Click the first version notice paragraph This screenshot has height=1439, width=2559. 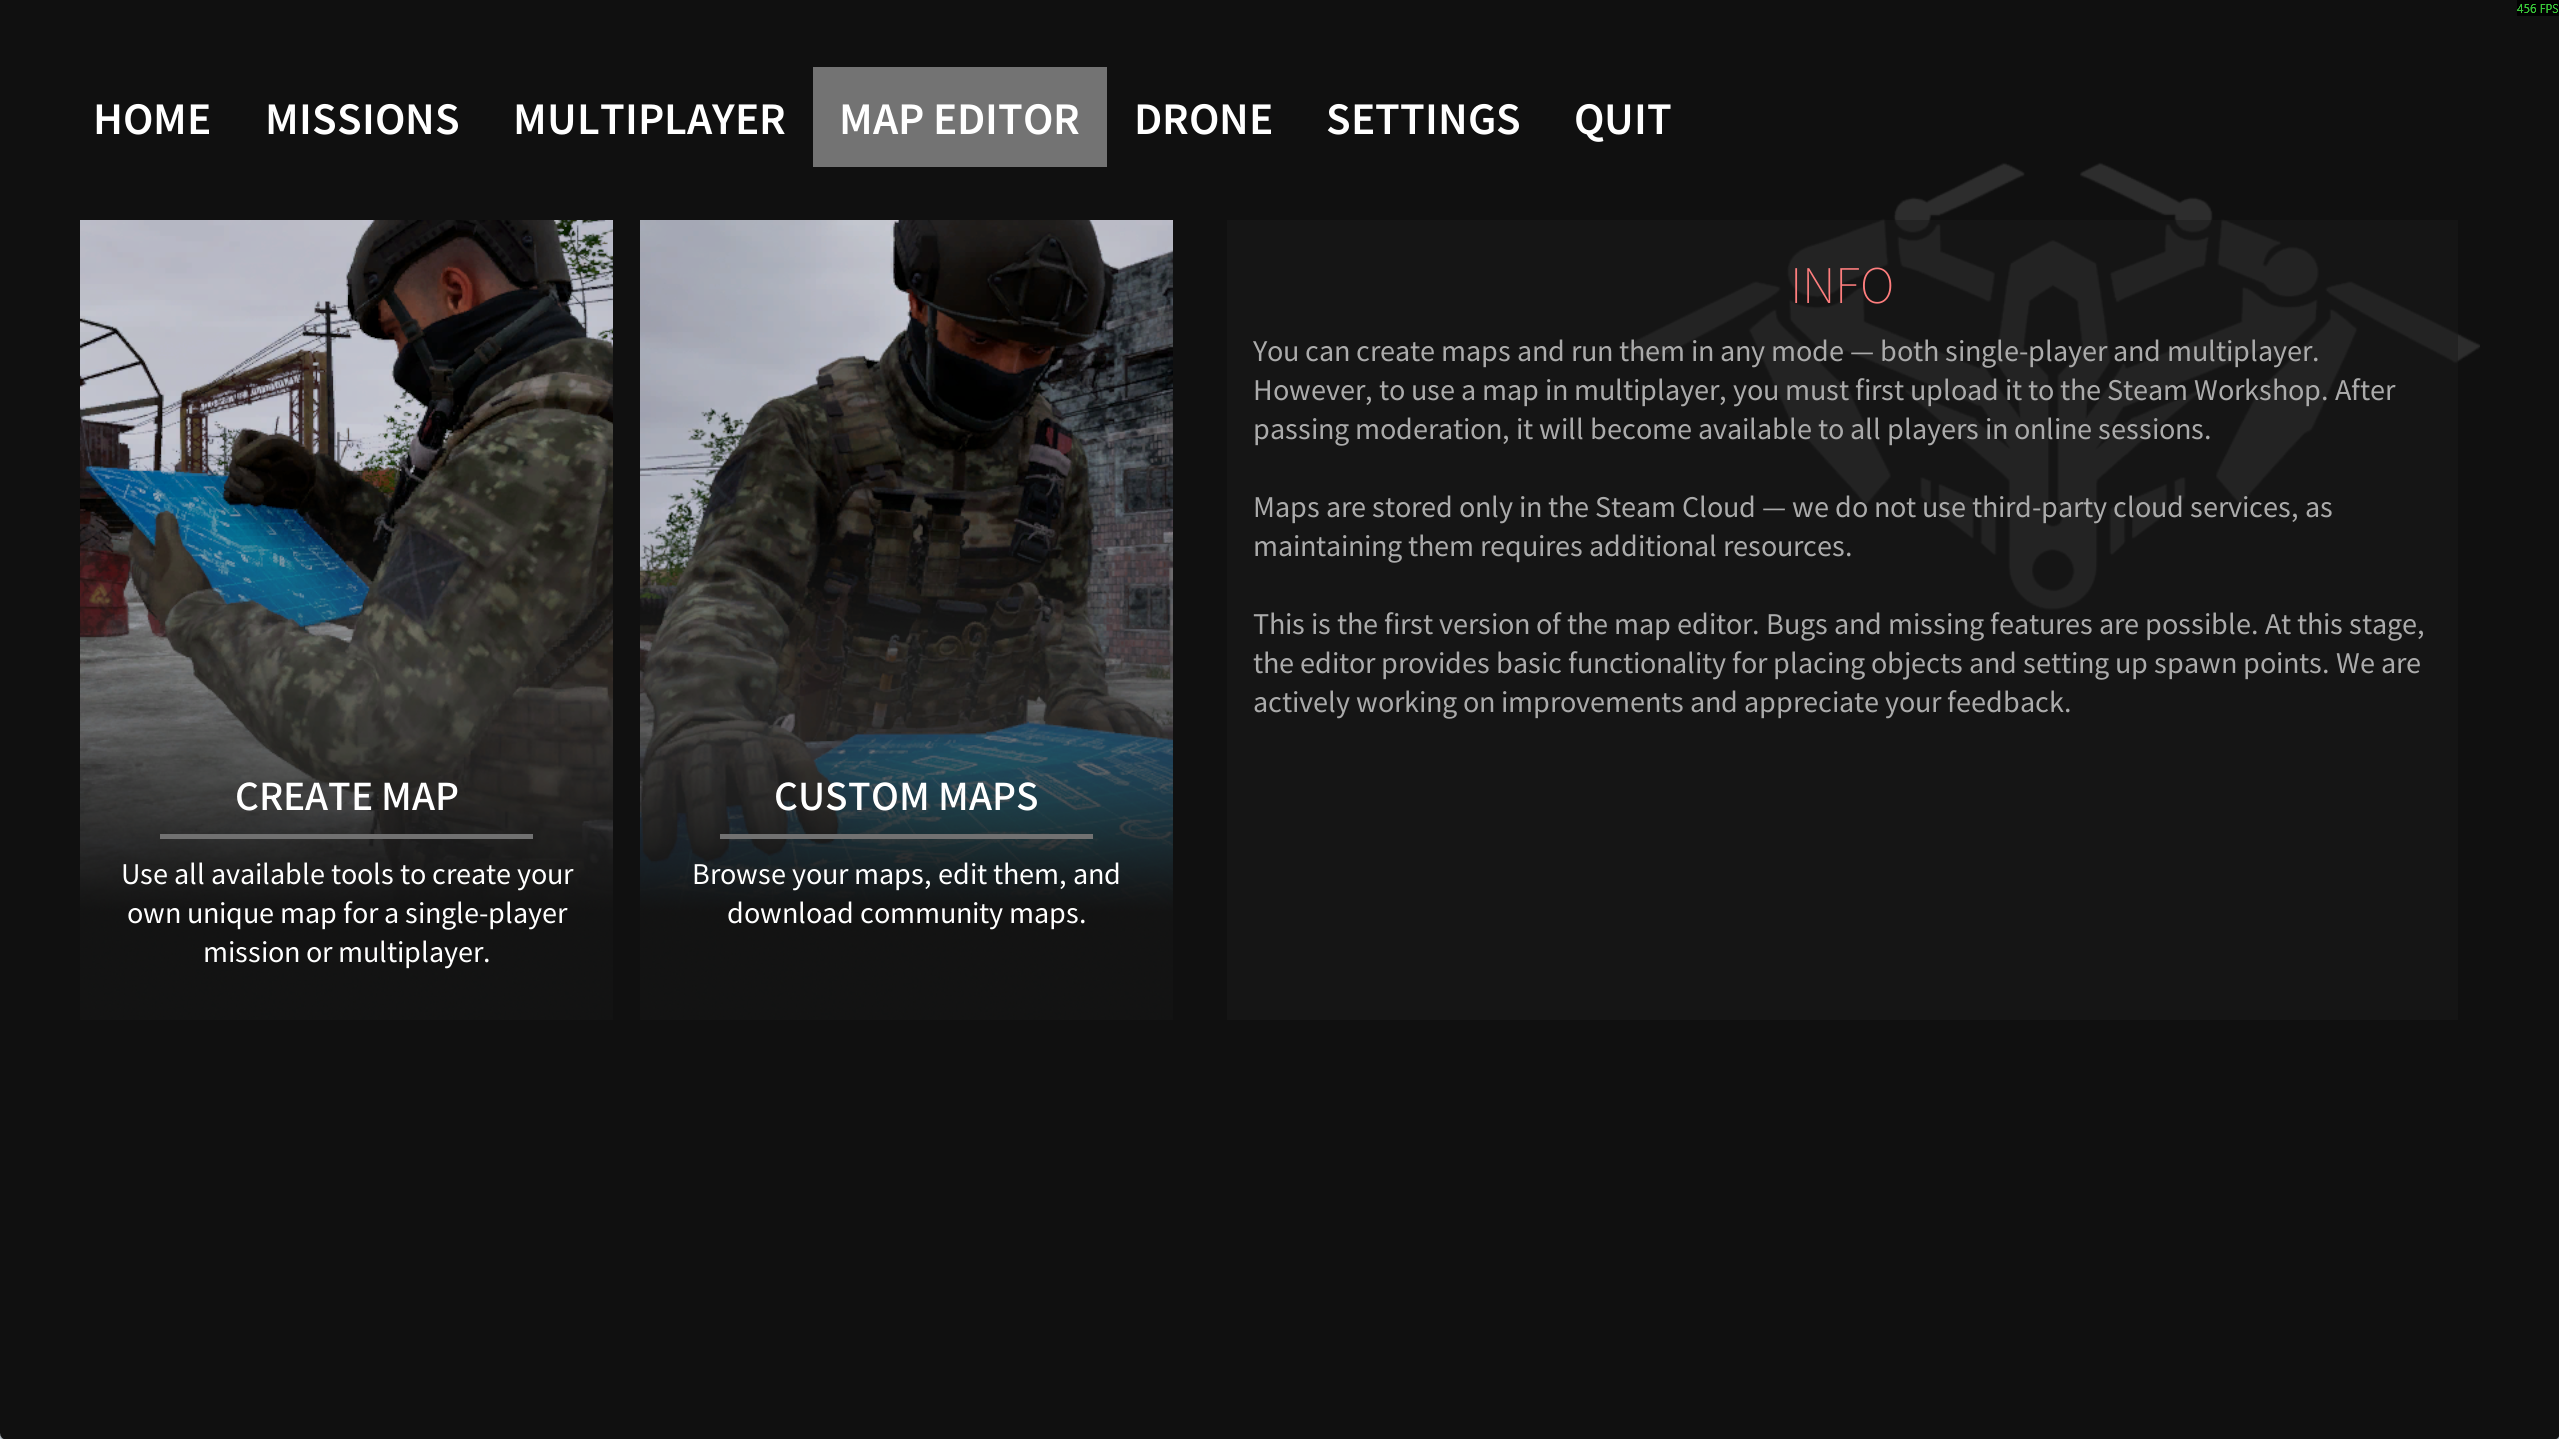(x=1838, y=663)
